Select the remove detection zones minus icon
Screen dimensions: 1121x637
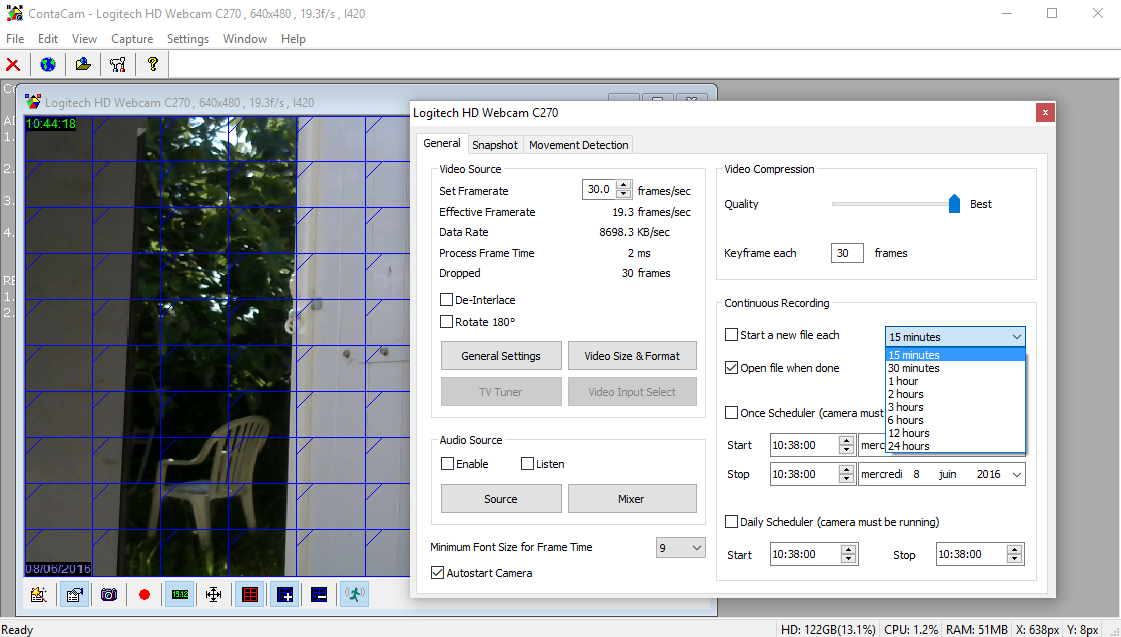(x=319, y=594)
